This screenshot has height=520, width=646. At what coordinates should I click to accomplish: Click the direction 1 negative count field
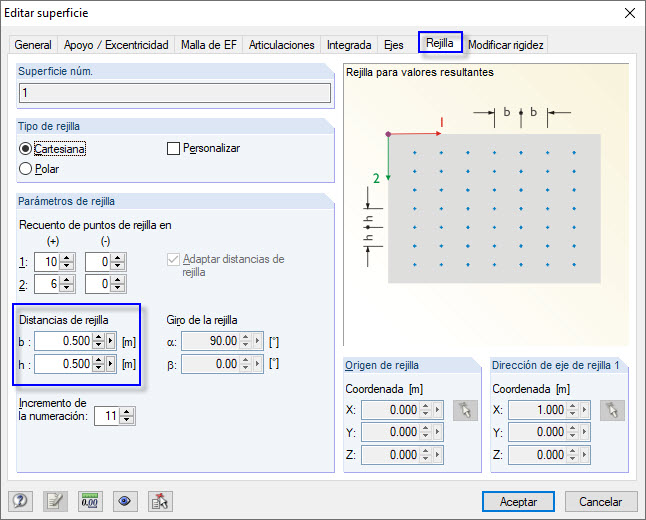coord(98,262)
